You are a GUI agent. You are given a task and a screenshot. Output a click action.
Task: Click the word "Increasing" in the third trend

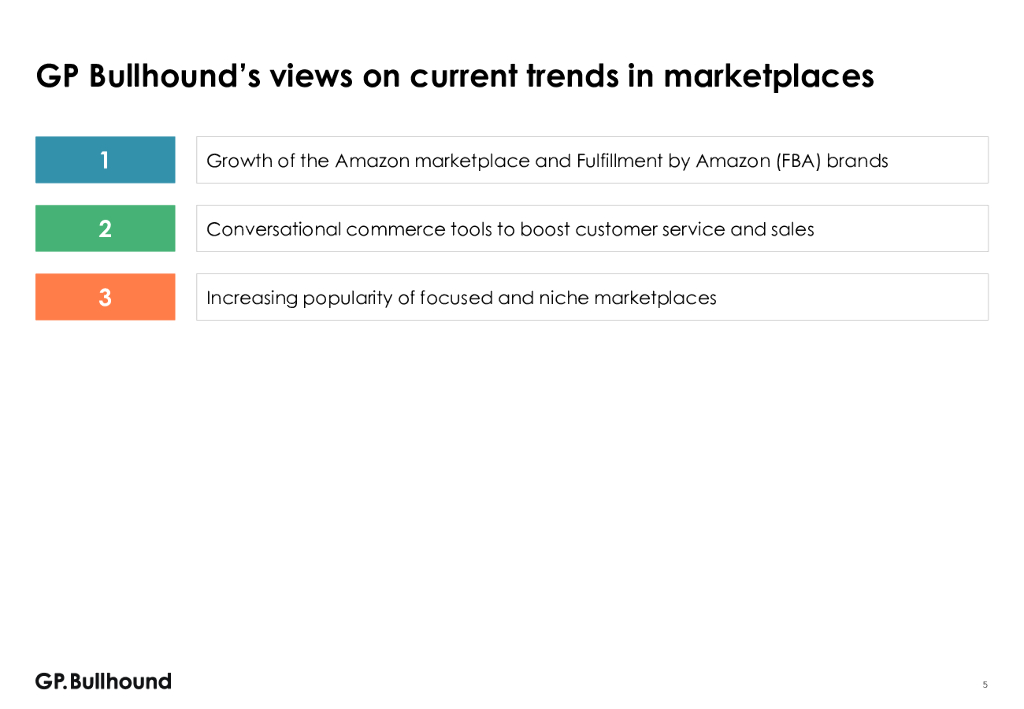coord(246,298)
